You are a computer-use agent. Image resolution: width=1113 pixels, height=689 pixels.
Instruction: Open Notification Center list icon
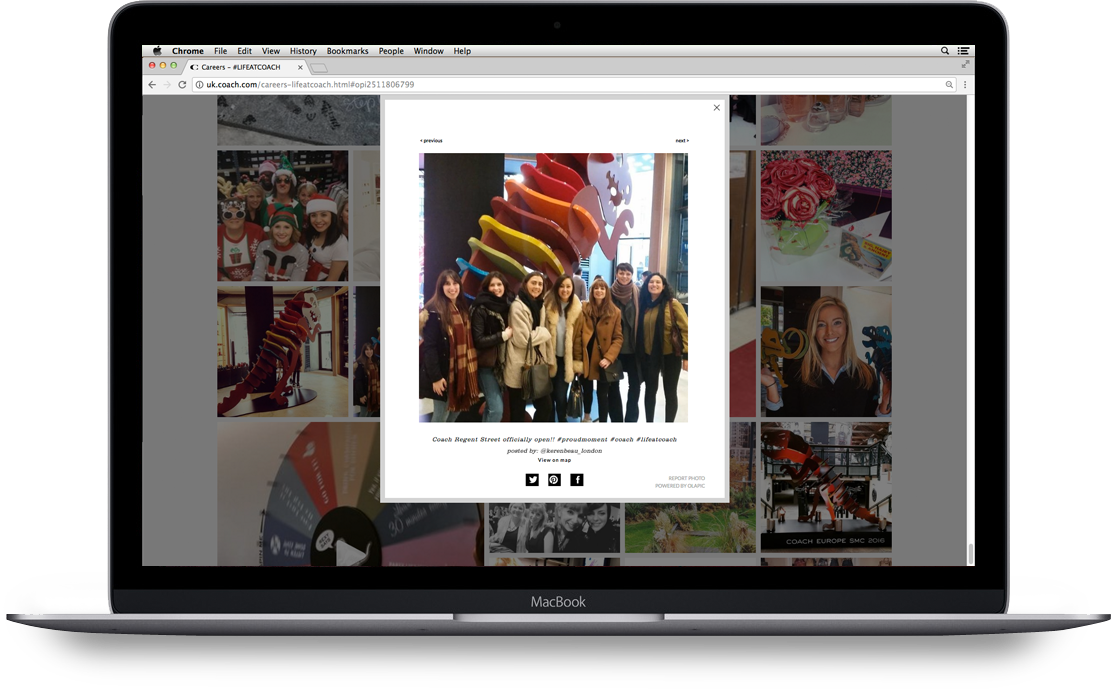pos(963,51)
